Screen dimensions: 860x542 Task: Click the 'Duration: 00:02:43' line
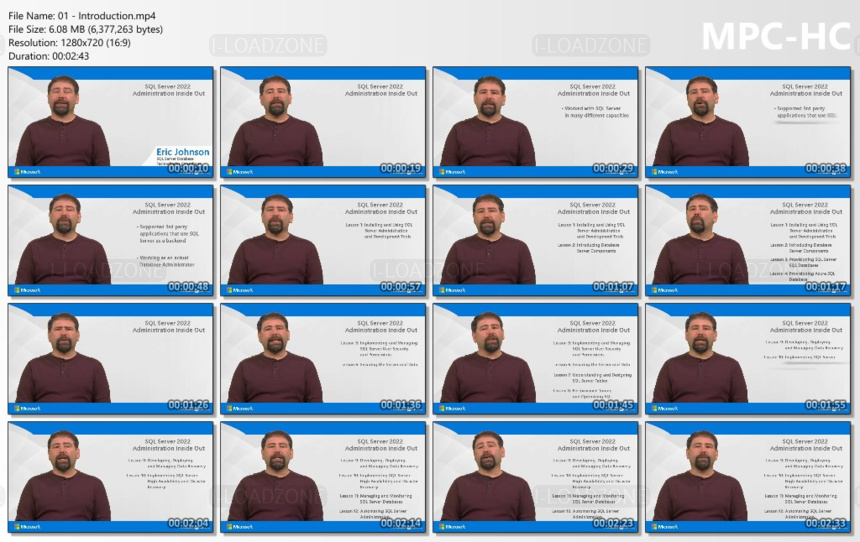point(48,56)
